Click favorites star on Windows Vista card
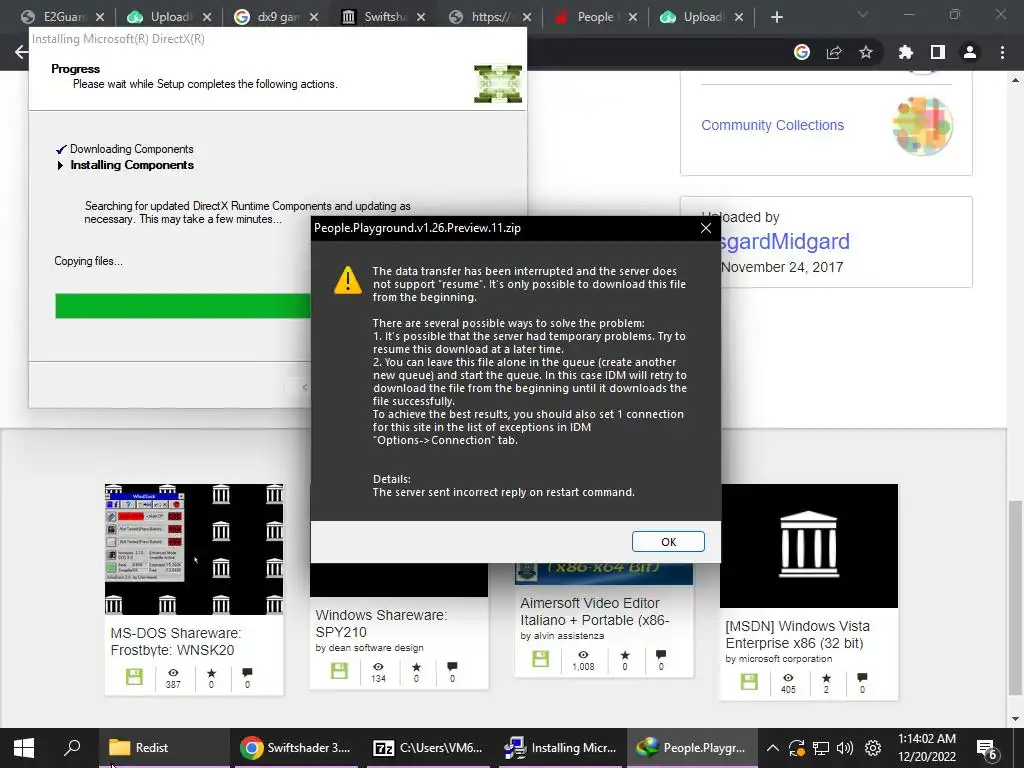The image size is (1024, 768). 826,678
